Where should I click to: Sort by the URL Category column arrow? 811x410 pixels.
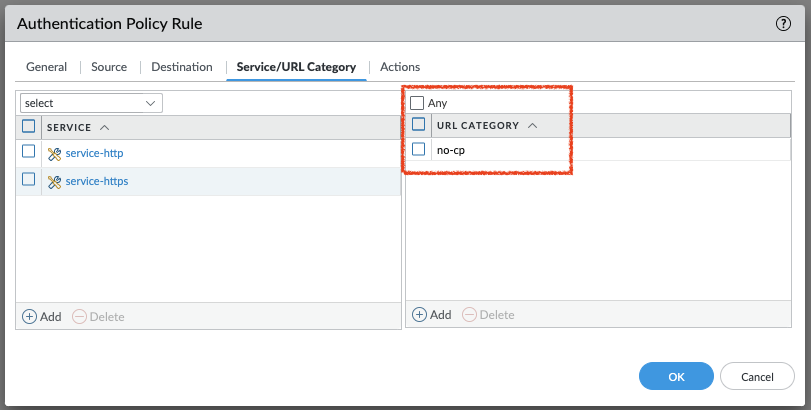pyautogui.click(x=532, y=126)
